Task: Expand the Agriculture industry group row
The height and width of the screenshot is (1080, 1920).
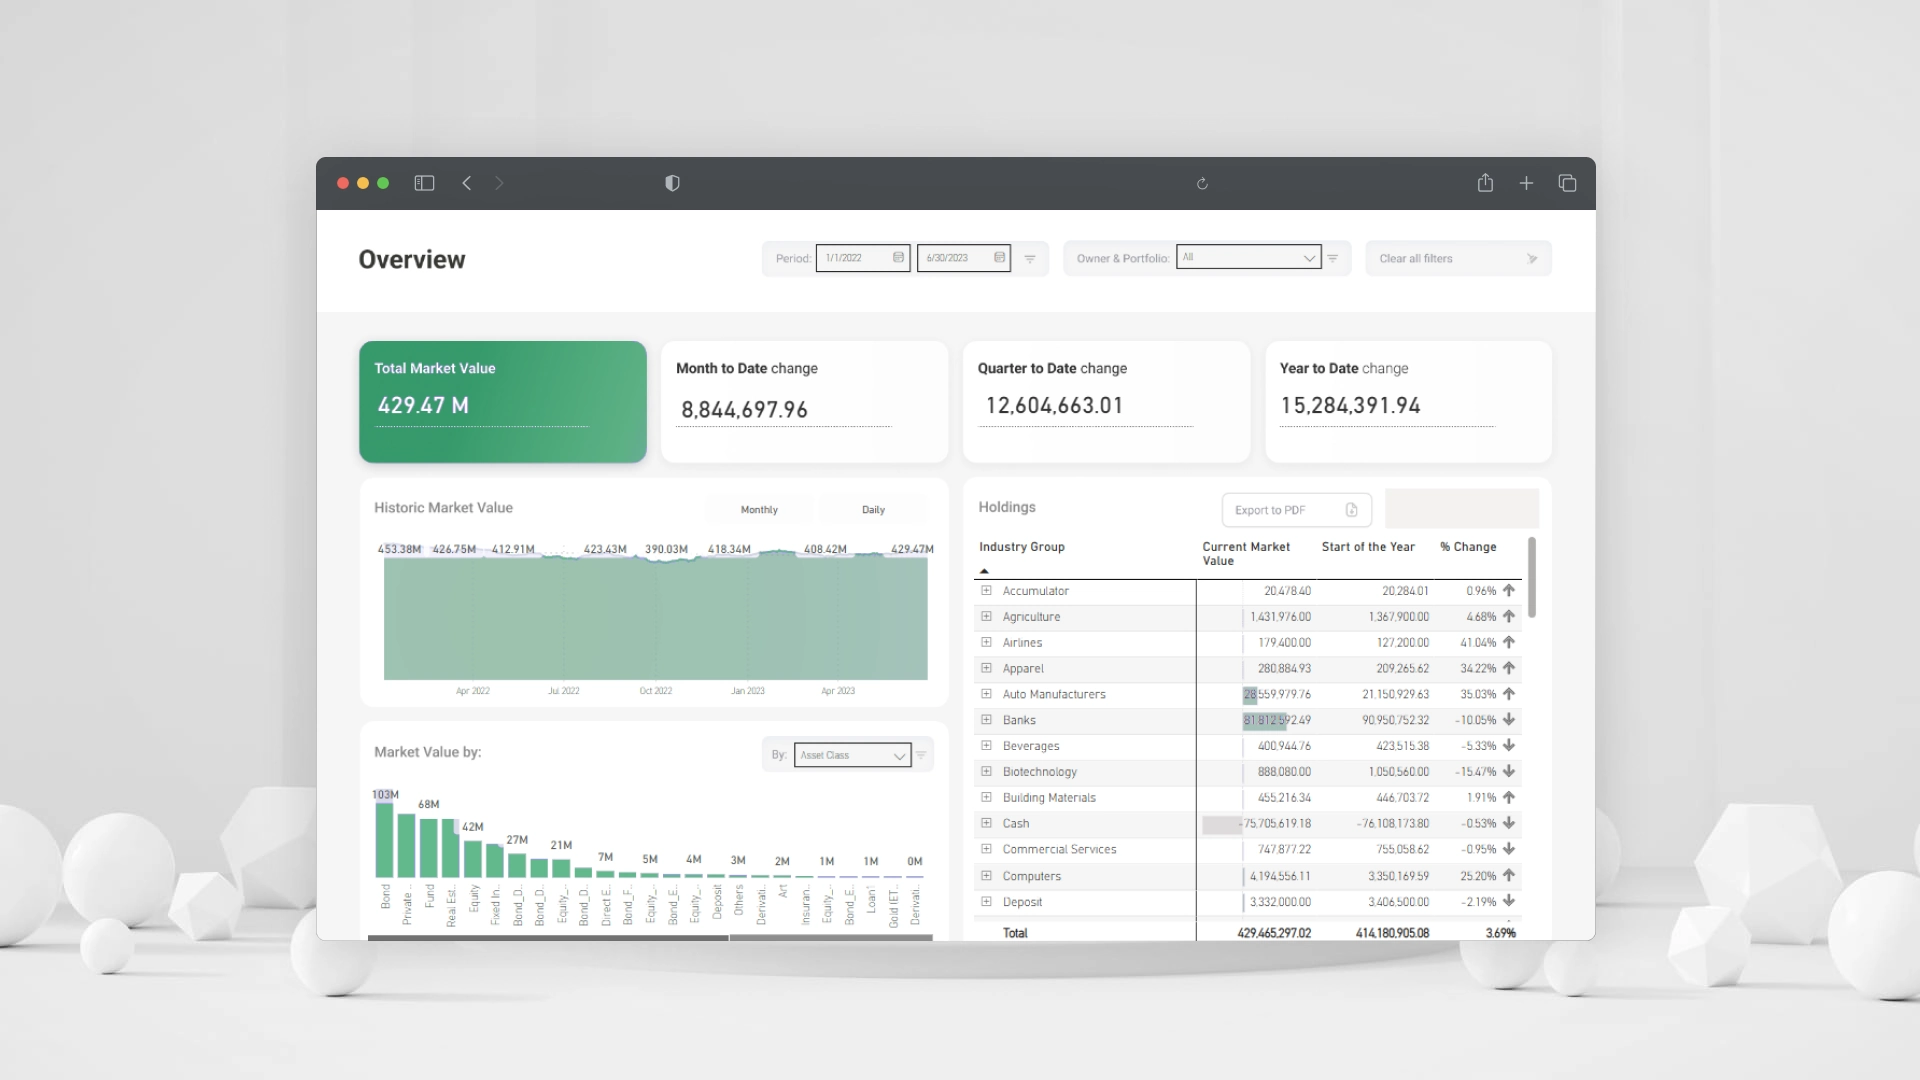Action: click(986, 617)
